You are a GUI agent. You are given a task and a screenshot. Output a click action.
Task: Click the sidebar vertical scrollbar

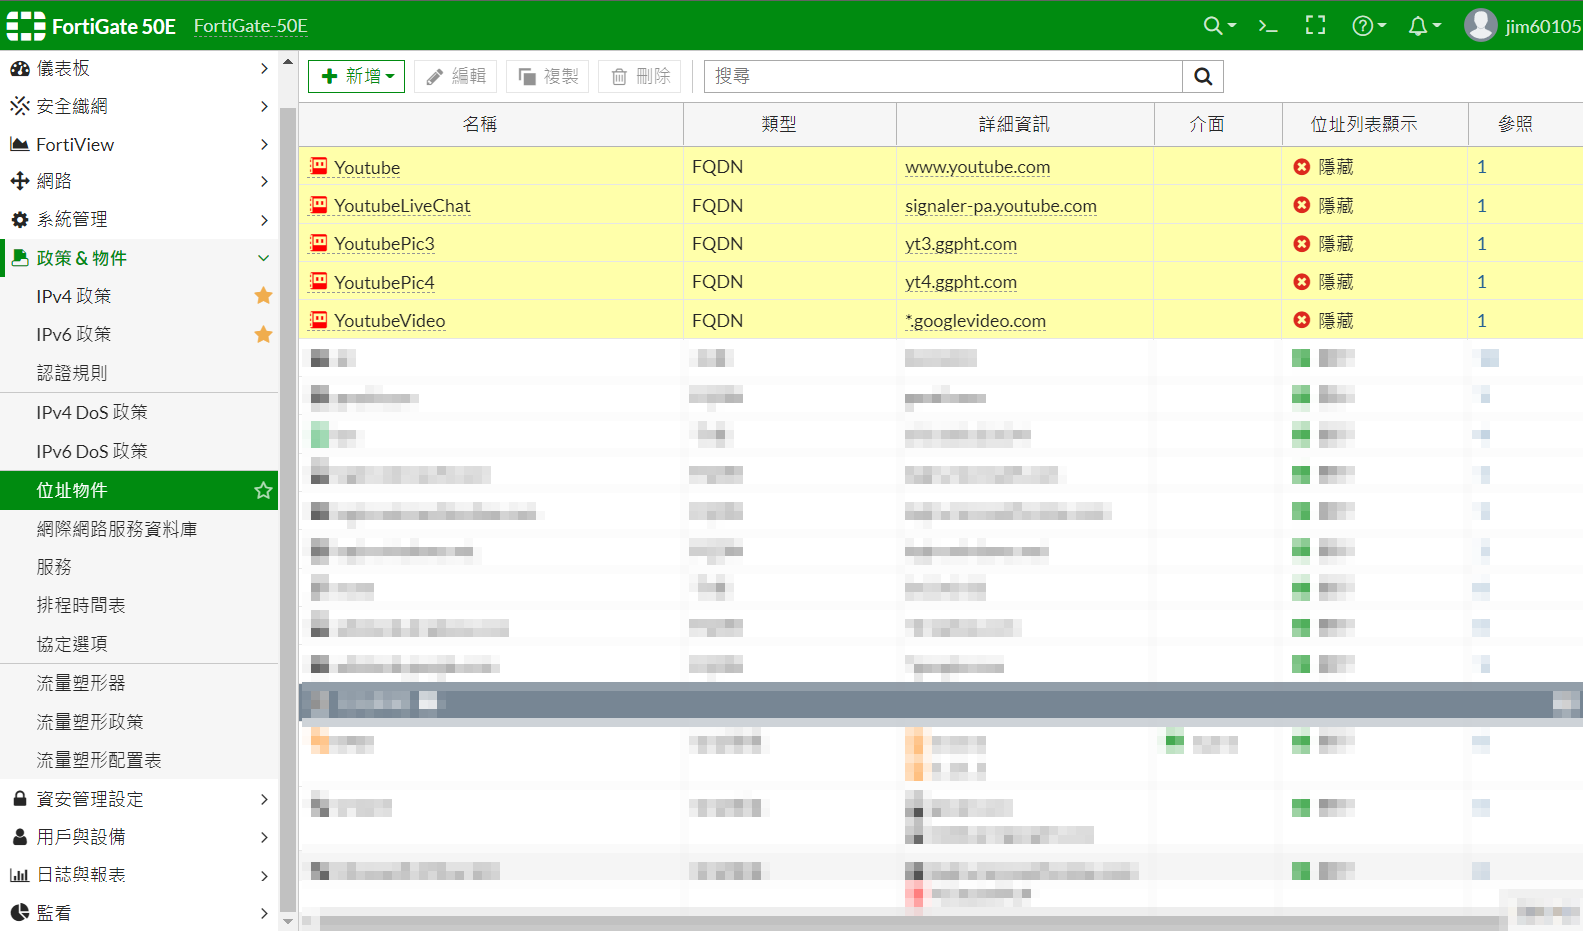288,500
